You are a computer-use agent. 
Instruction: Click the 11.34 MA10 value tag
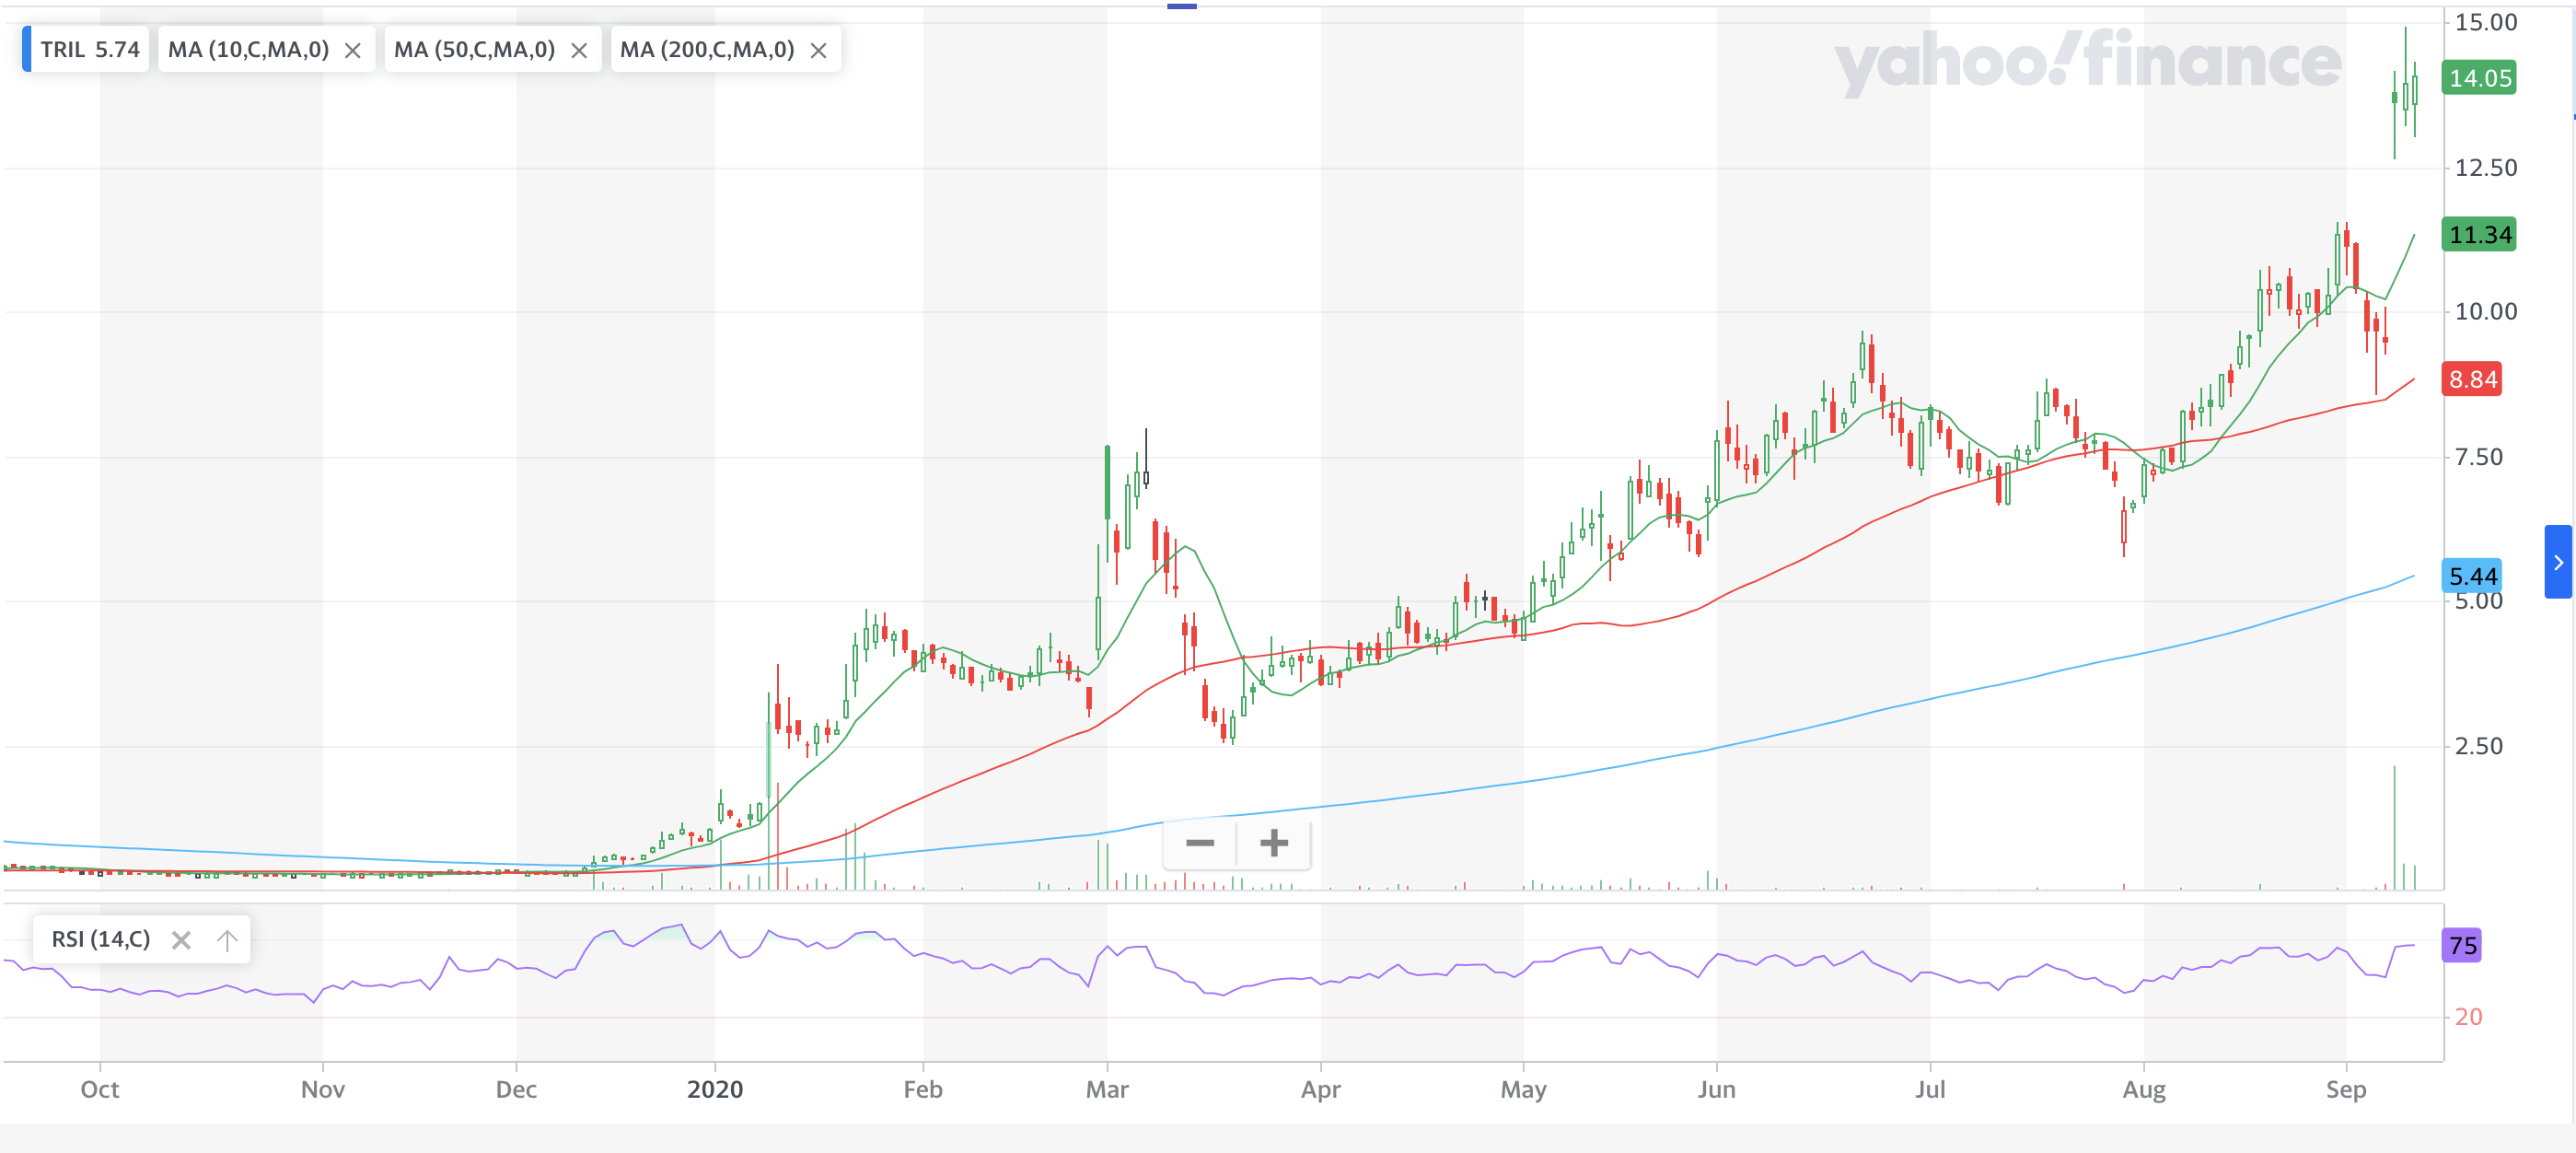tap(2479, 235)
